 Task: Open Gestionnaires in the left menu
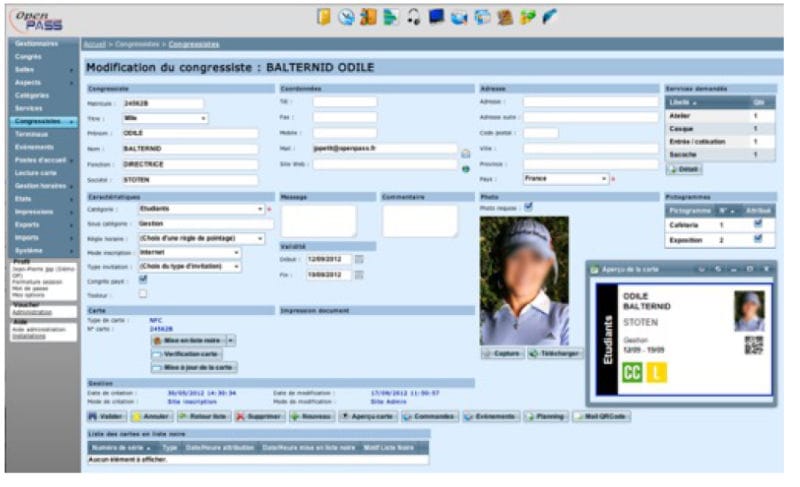tap(37, 44)
